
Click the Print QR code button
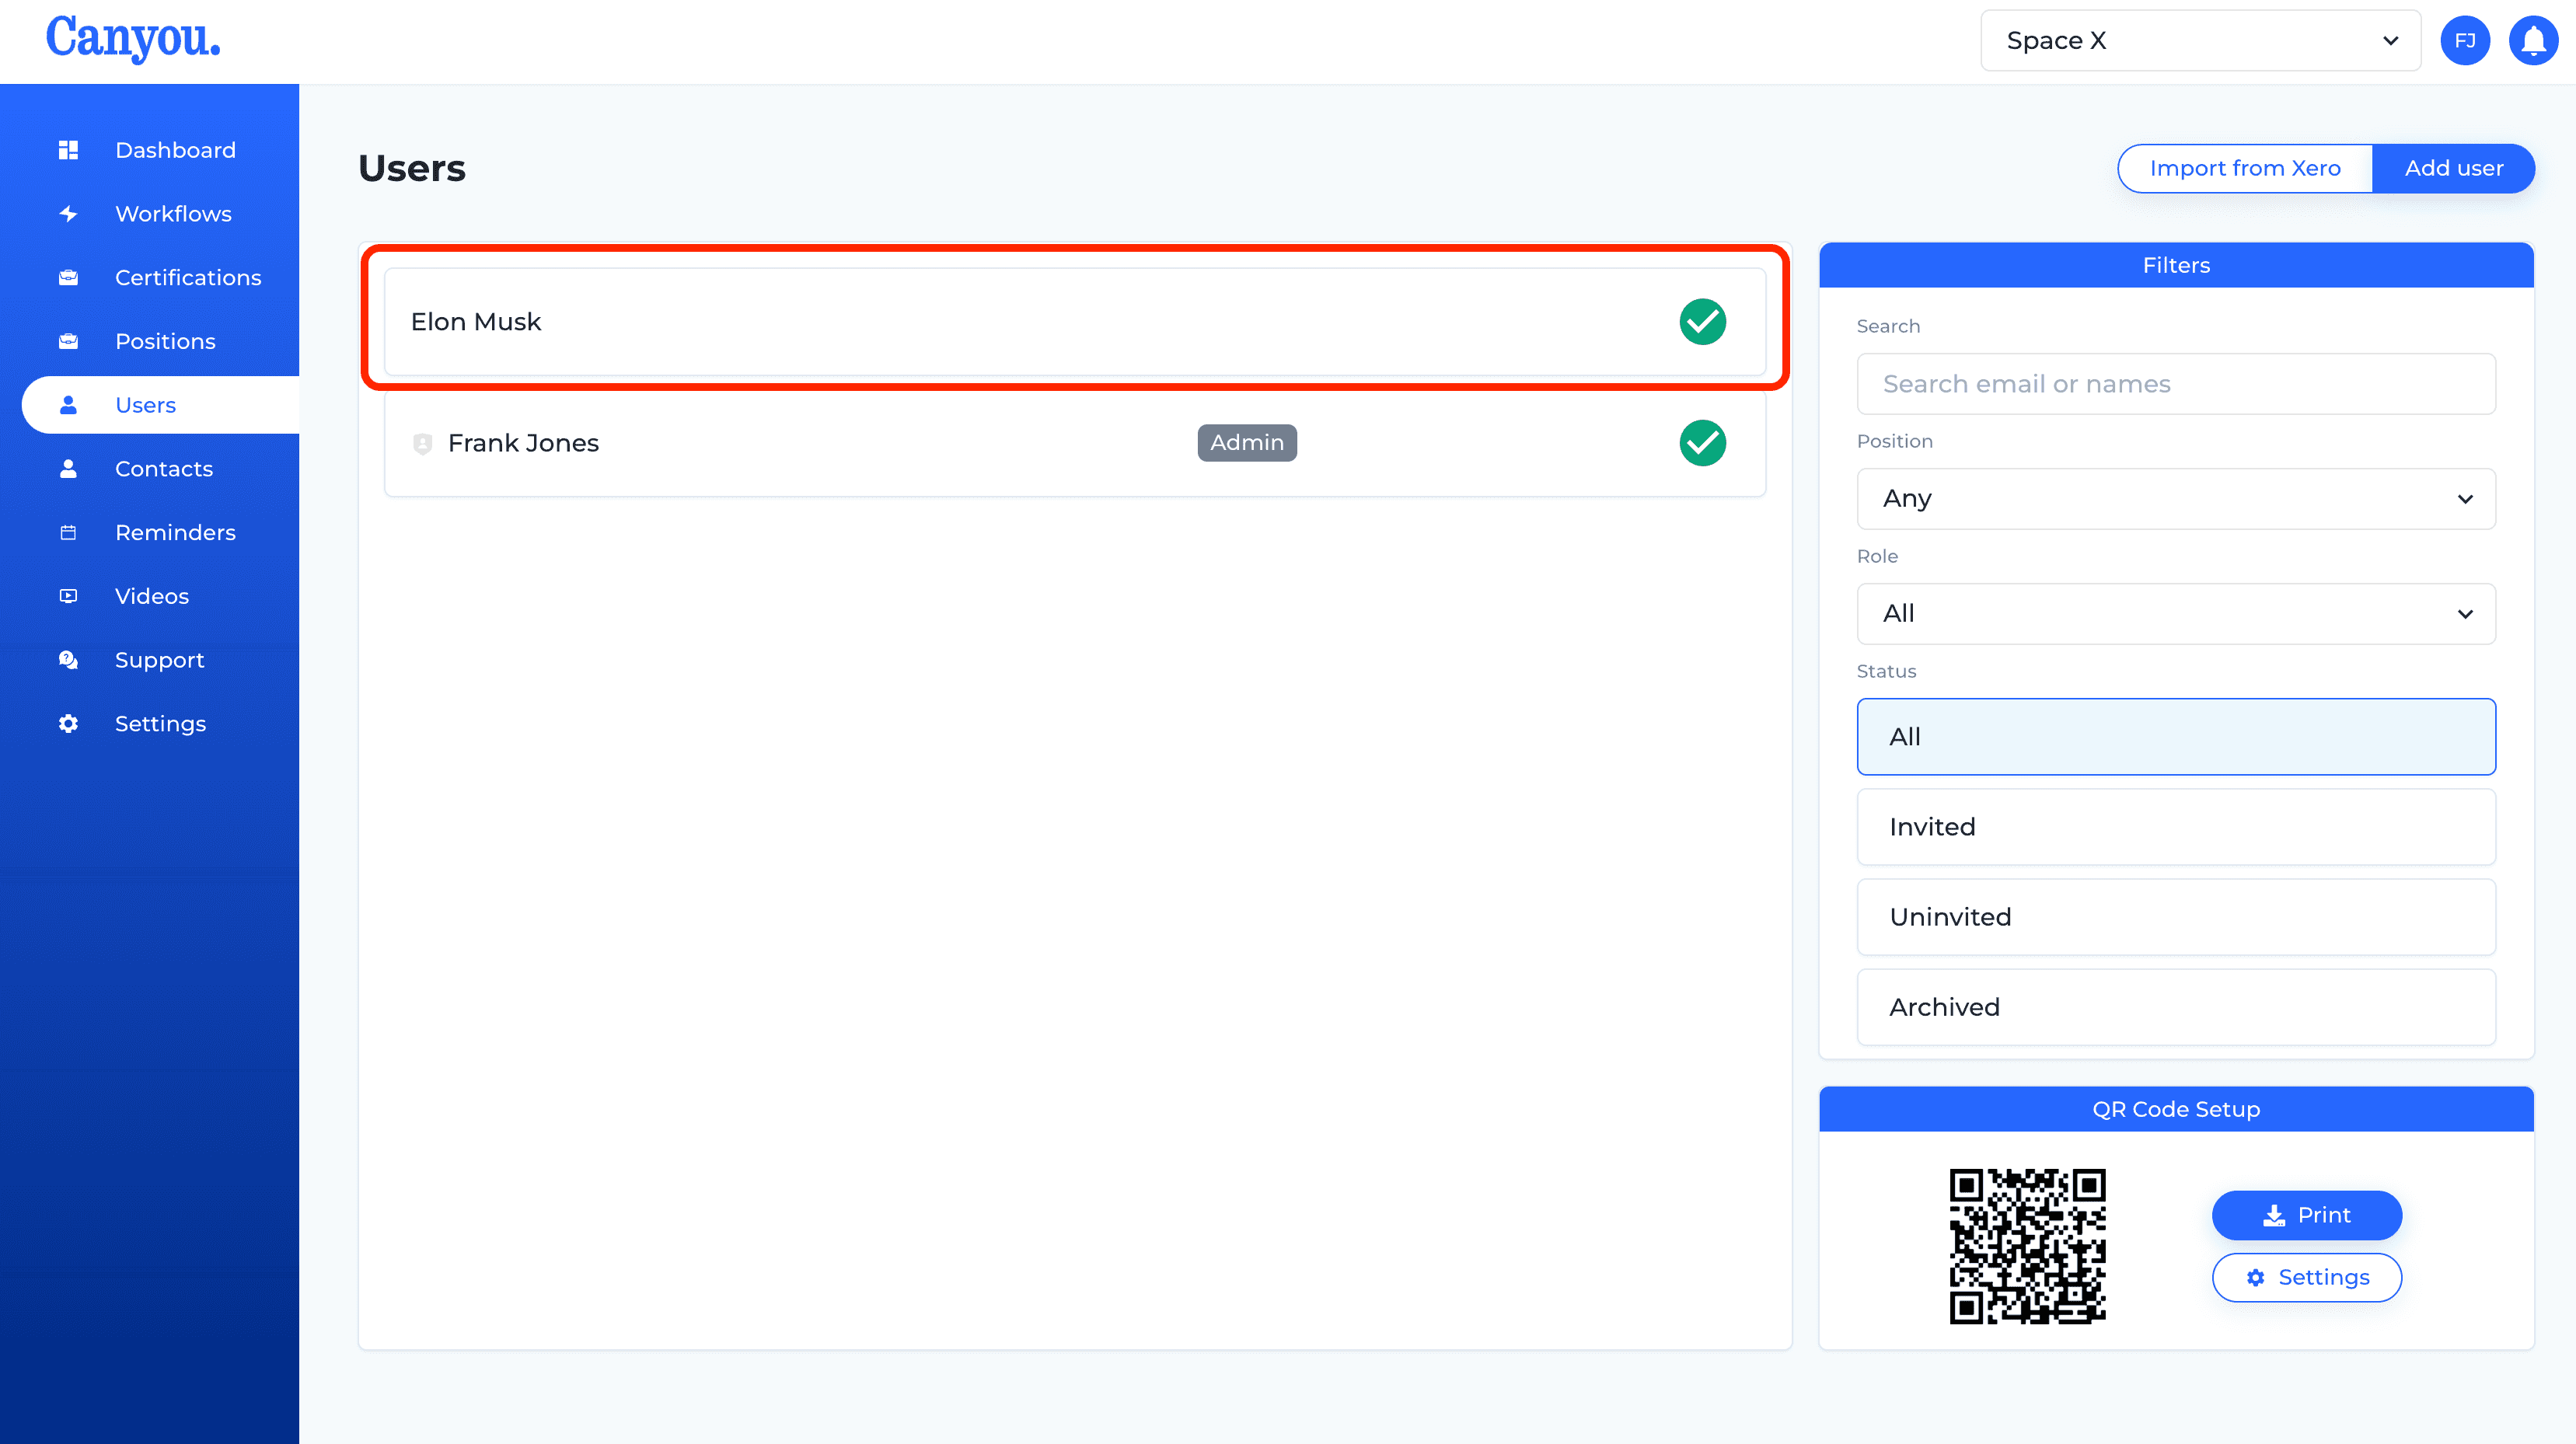pyautogui.click(x=2306, y=1215)
